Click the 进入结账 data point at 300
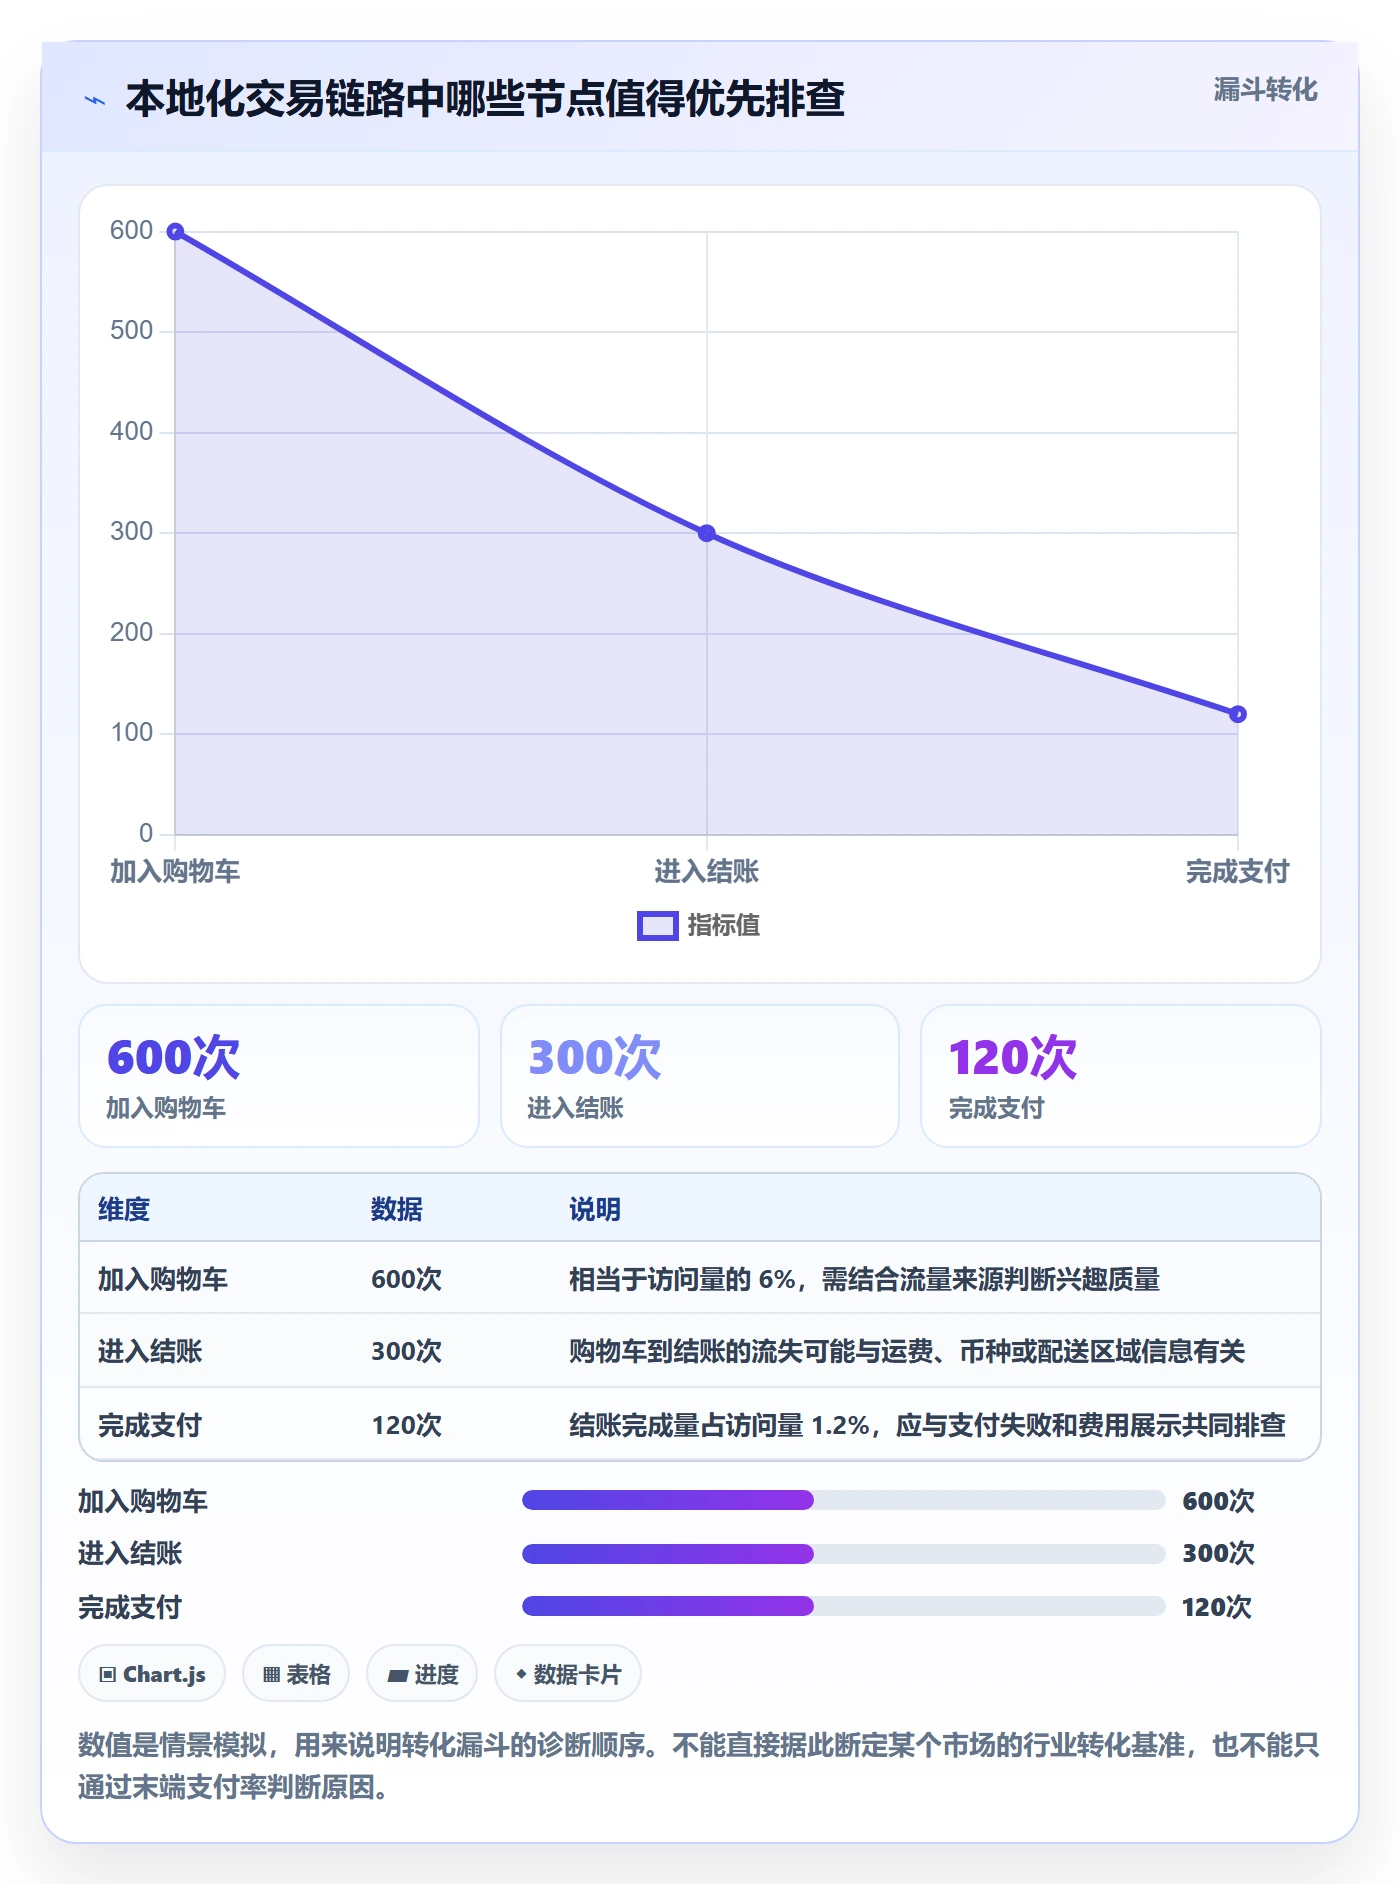Image resolution: width=1400 pixels, height=1884 pixels. [706, 533]
